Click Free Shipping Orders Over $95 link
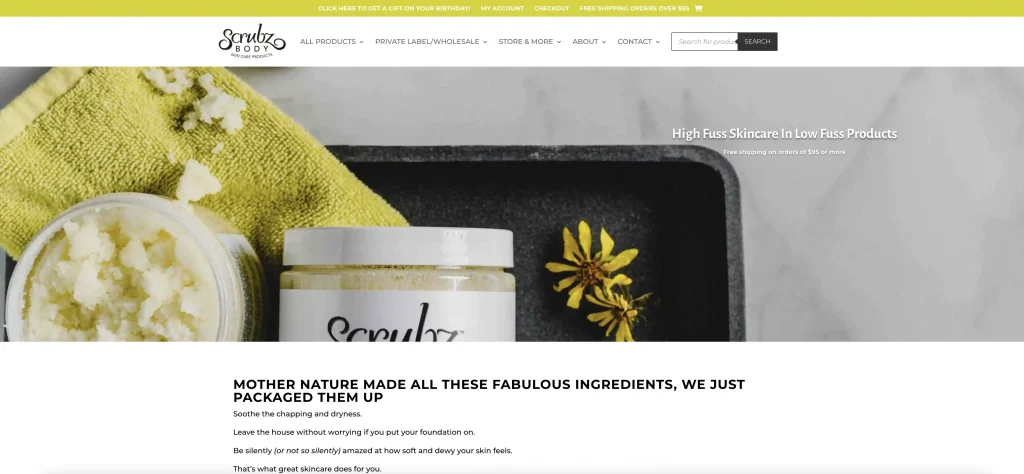The image size is (1024, 474). click(634, 8)
